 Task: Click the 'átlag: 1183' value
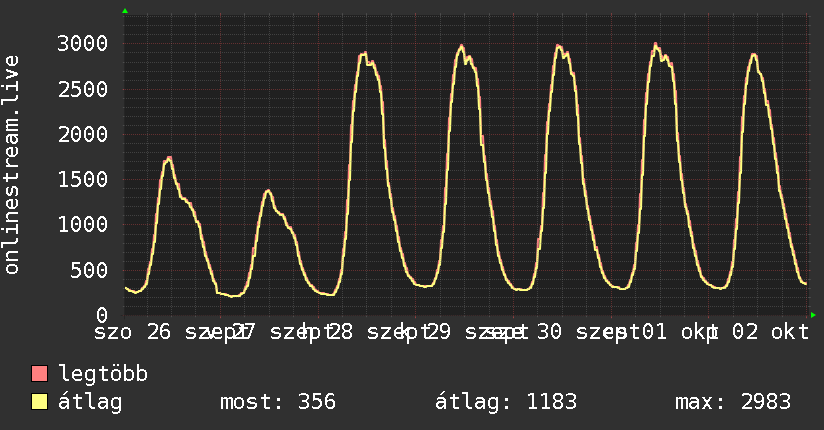tap(506, 402)
